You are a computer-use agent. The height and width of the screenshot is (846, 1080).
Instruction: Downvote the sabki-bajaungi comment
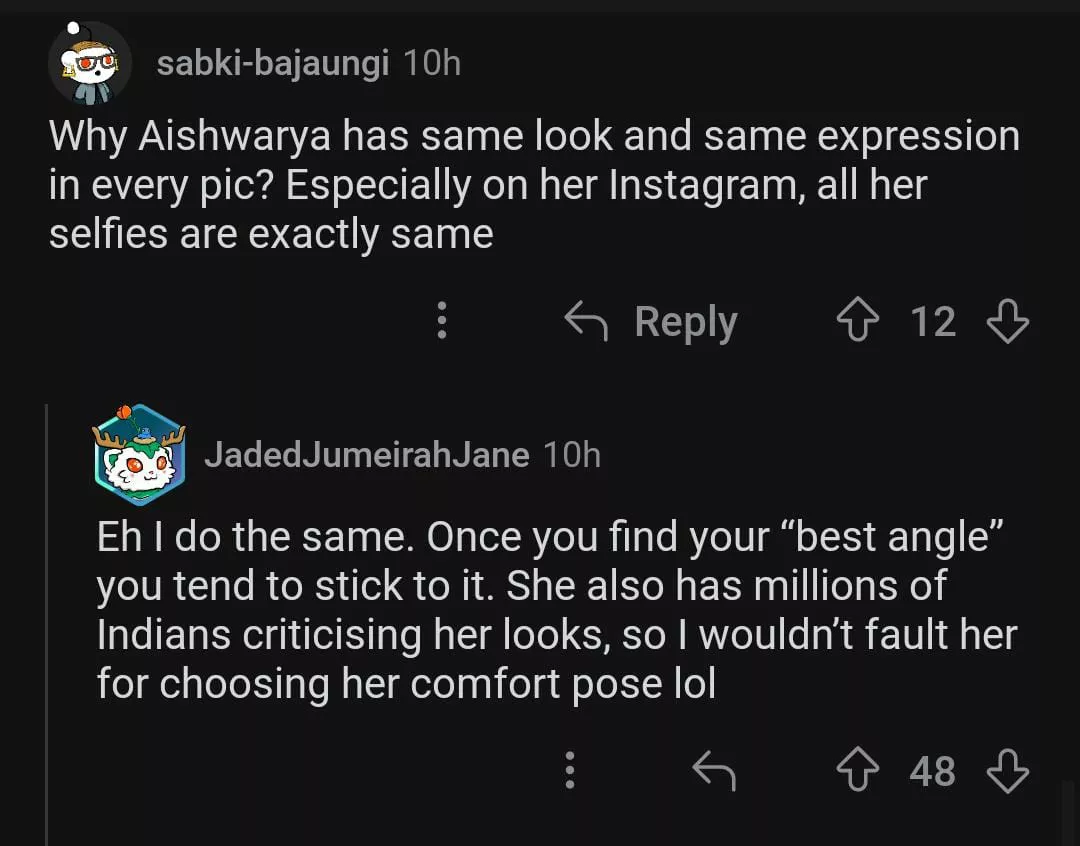click(1006, 322)
